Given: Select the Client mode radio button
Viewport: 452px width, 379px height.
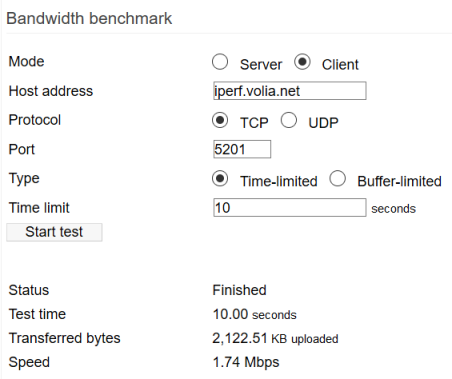Looking at the screenshot, I should point(302,62).
